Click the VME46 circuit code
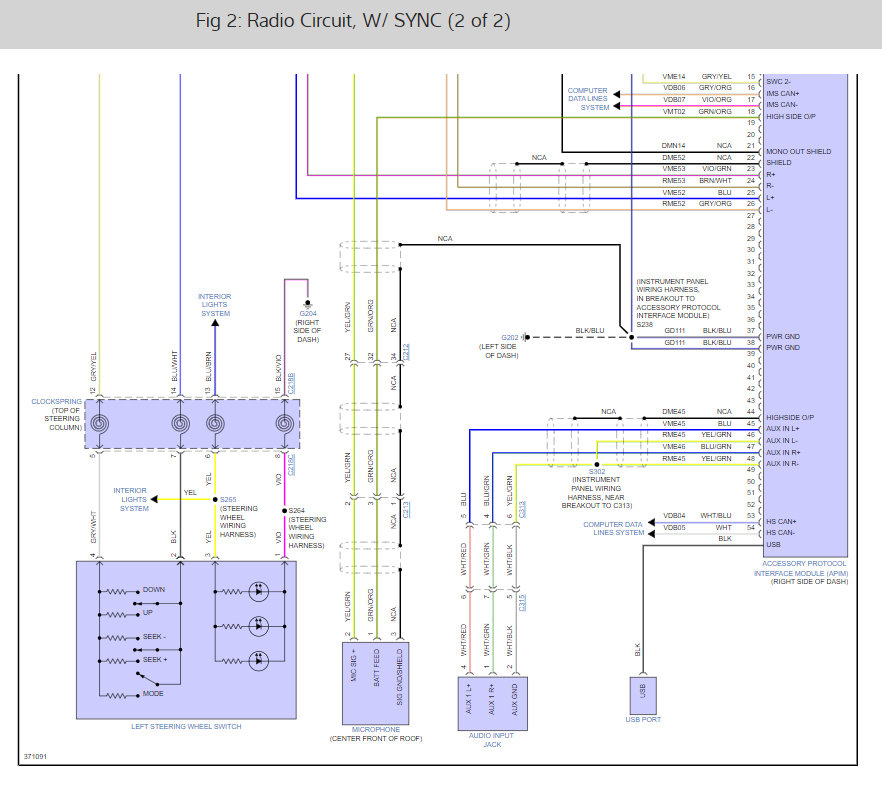This screenshot has height=788, width=882. (x=674, y=447)
